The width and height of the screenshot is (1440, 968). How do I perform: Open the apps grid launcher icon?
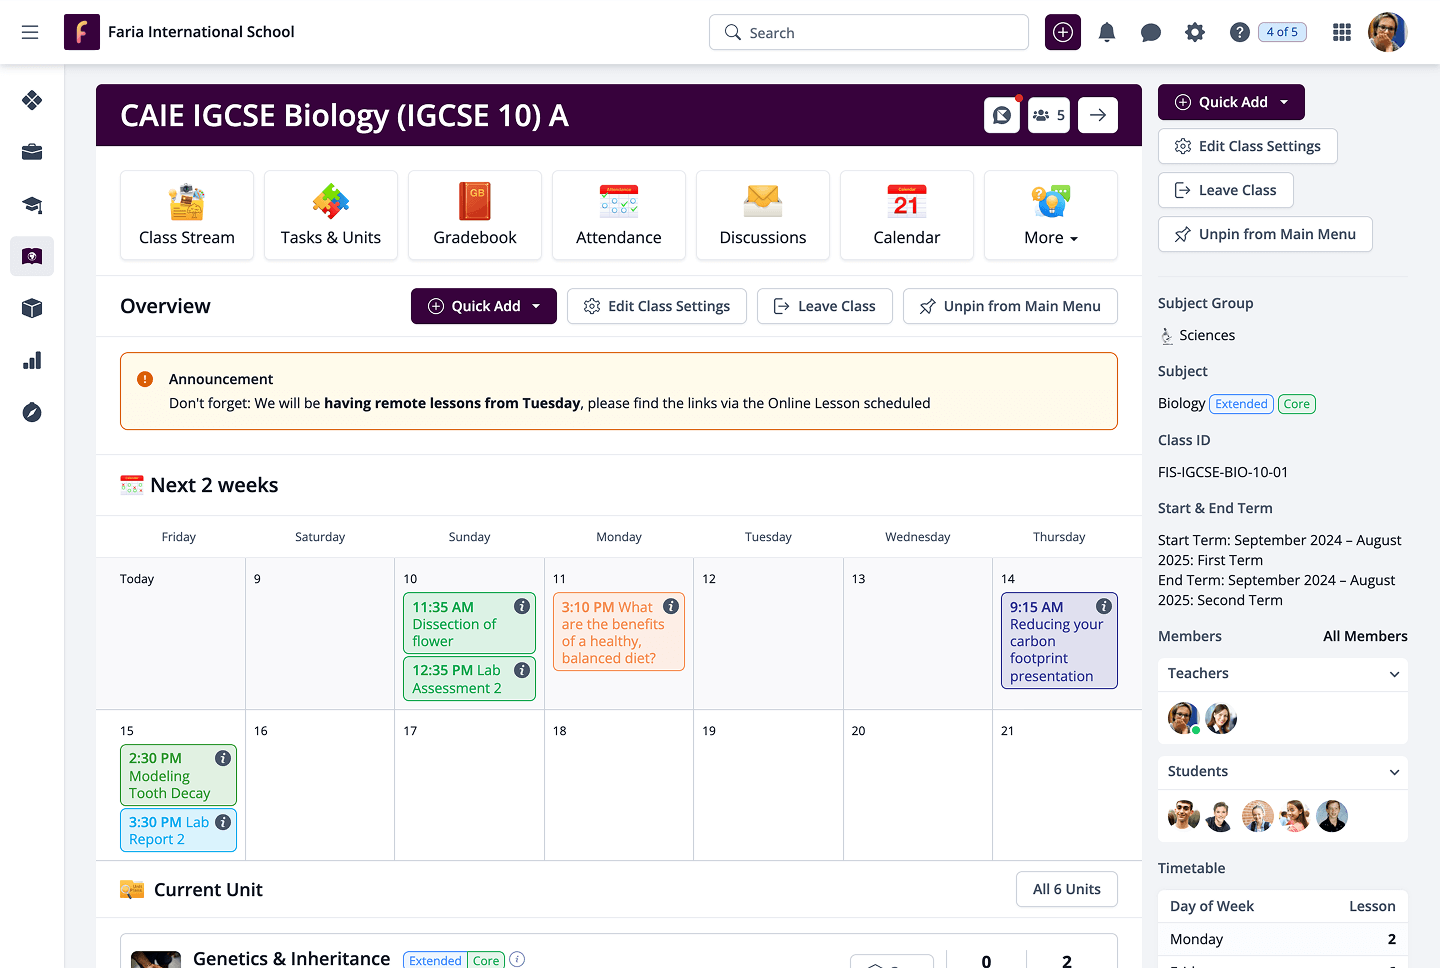[1342, 32]
